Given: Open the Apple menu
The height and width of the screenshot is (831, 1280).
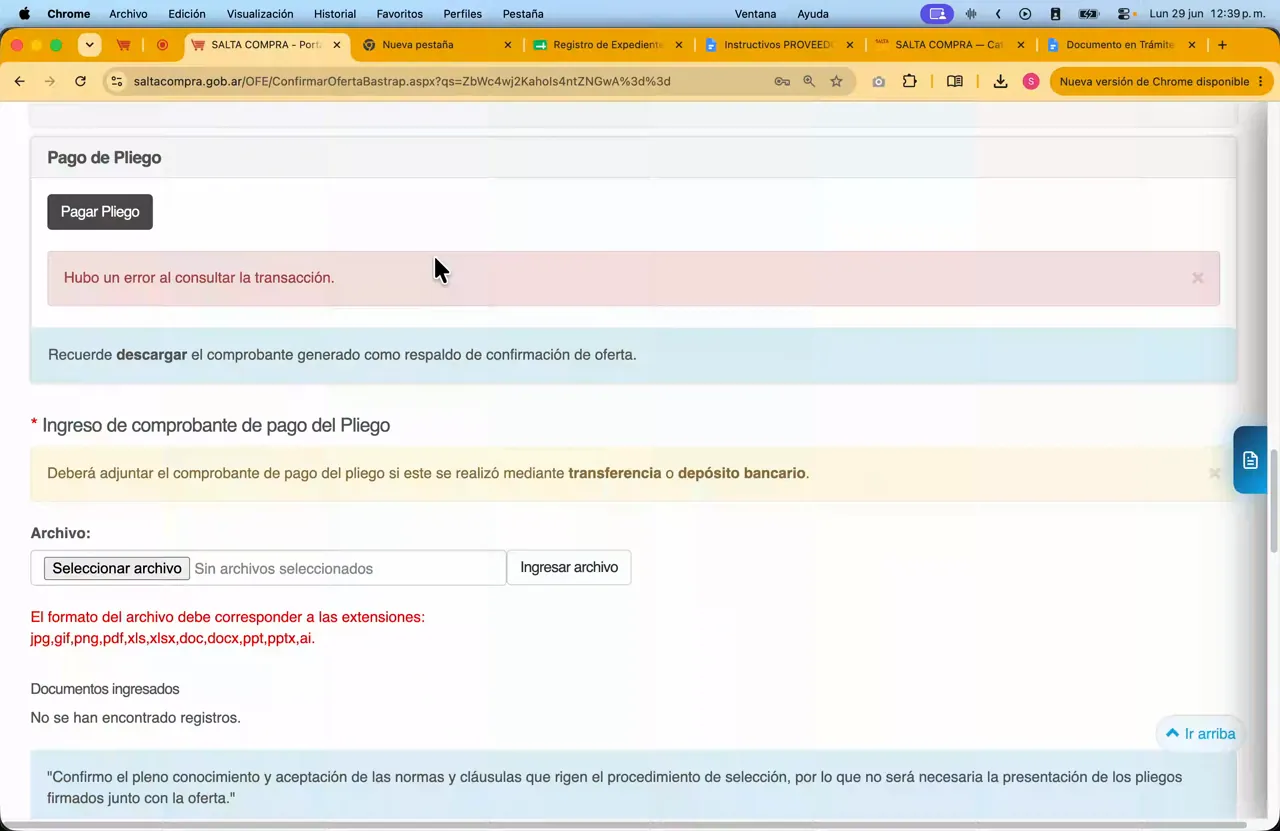Looking at the screenshot, I should (x=24, y=14).
